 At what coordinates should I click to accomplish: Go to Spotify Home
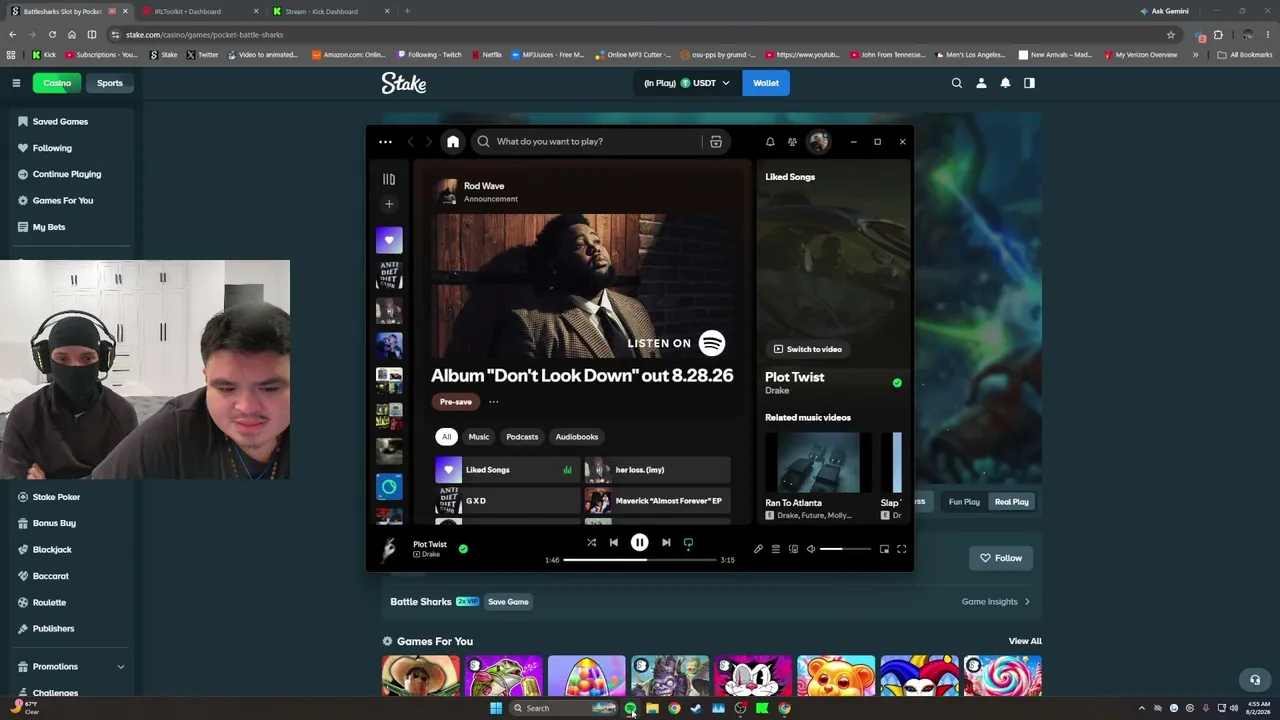[453, 142]
